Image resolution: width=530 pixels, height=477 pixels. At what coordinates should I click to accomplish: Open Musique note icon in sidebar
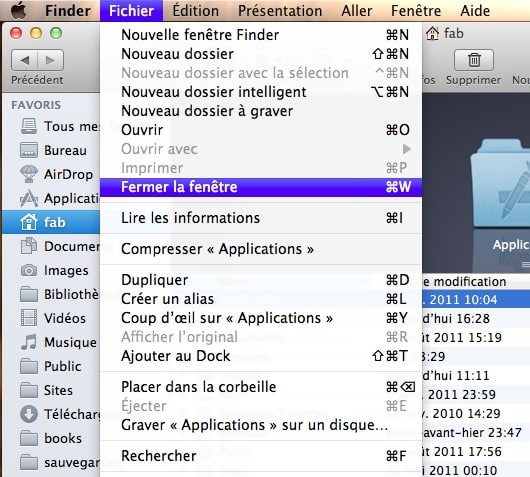tap(29, 342)
